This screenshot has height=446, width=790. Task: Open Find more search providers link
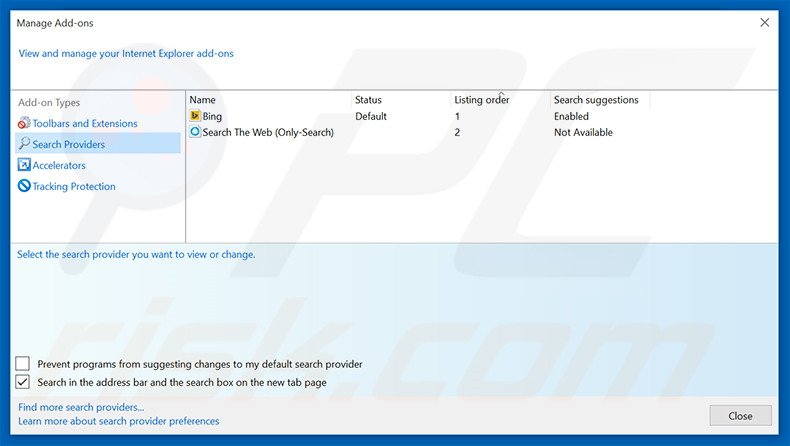click(x=81, y=407)
